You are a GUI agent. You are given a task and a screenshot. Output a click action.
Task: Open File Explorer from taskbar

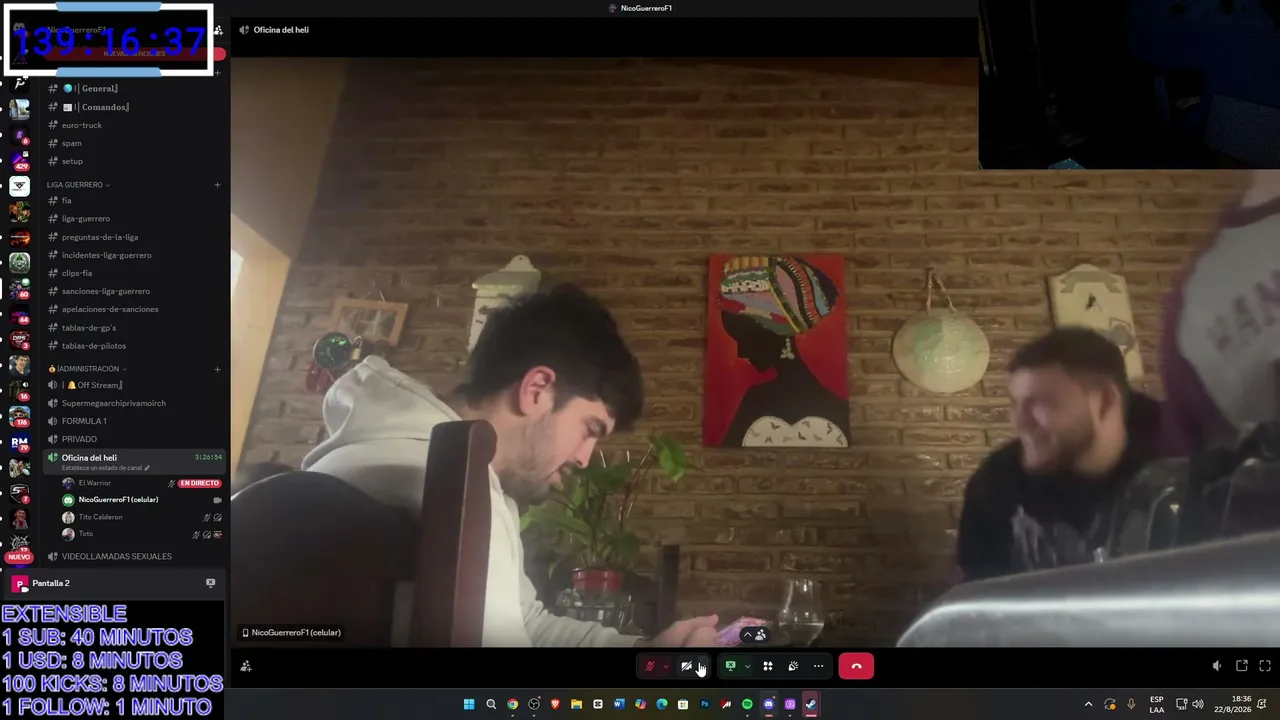pyautogui.click(x=576, y=704)
